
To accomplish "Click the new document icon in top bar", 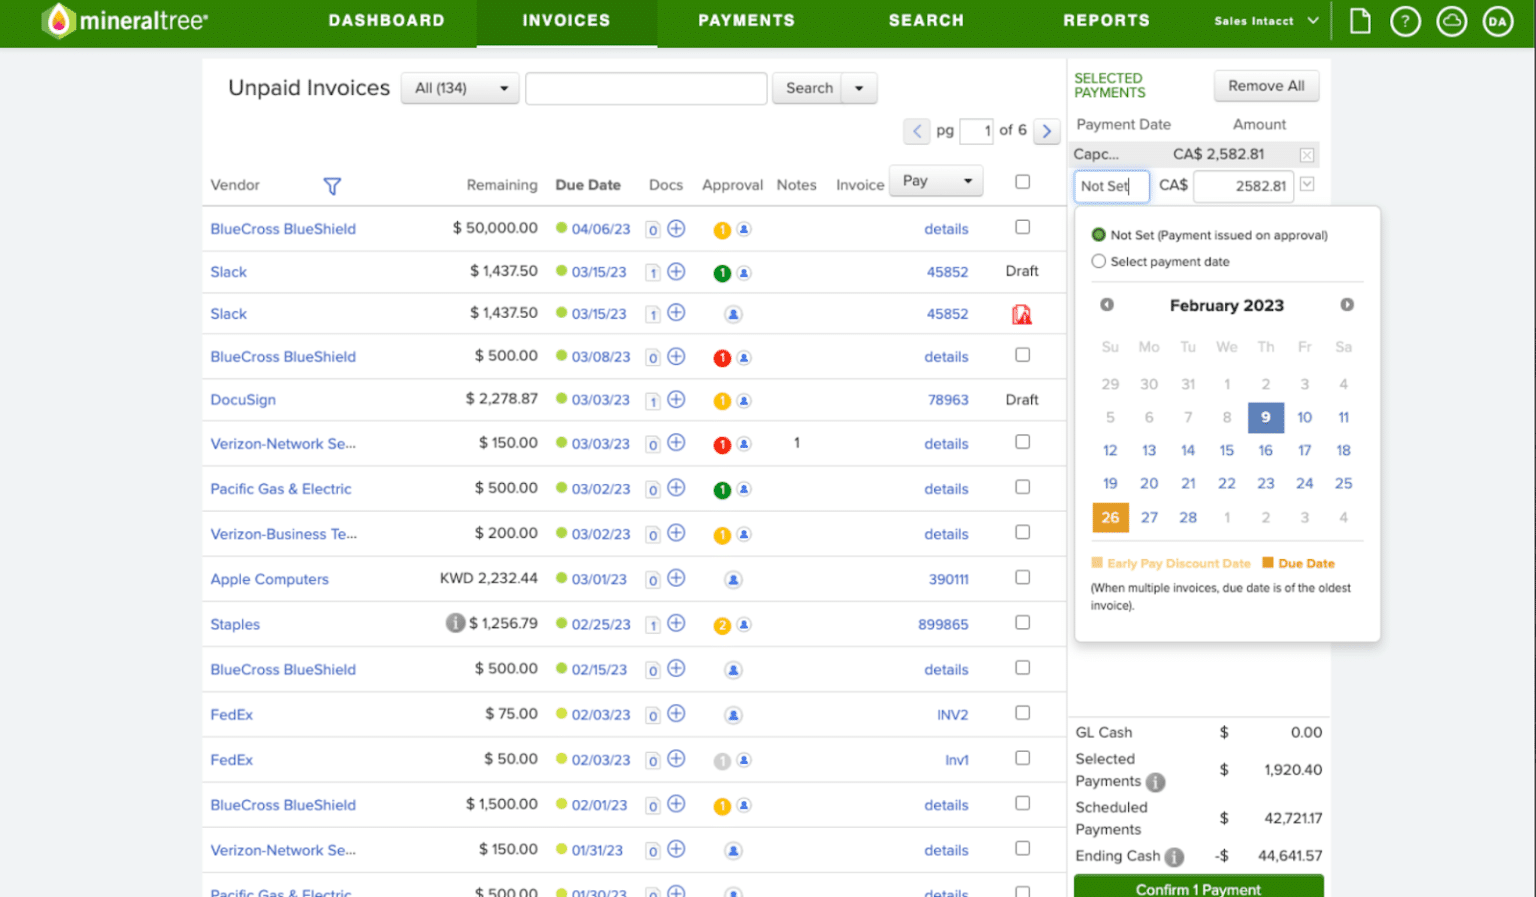I will (x=1360, y=20).
